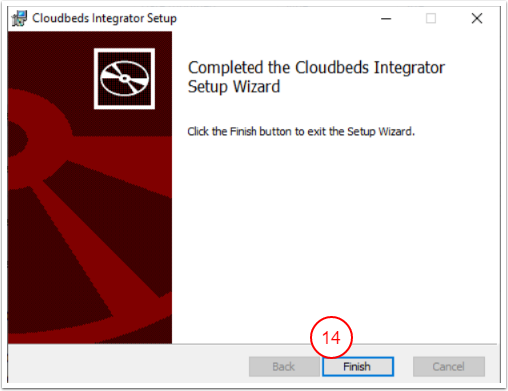Click the red circled 14 annotation
The width and height of the screenshot is (508, 391).
[x=331, y=337]
